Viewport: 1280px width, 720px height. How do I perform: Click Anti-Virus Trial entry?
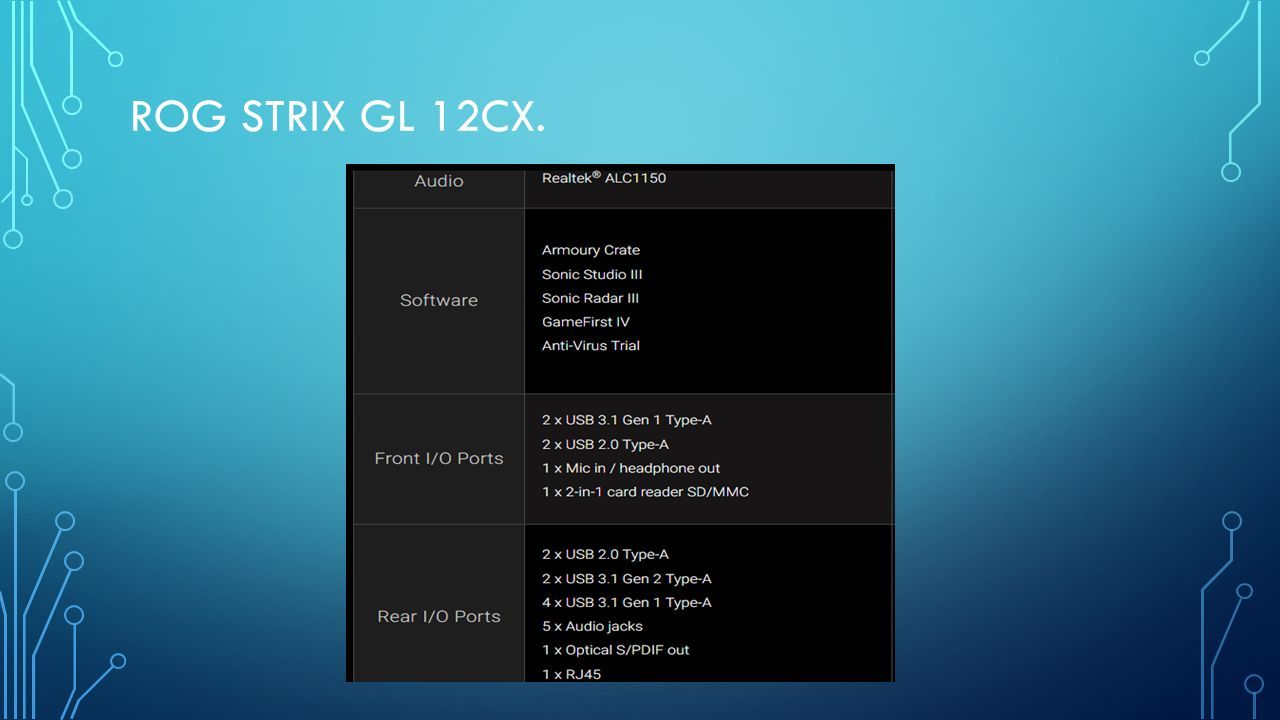[x=591, y=346]
